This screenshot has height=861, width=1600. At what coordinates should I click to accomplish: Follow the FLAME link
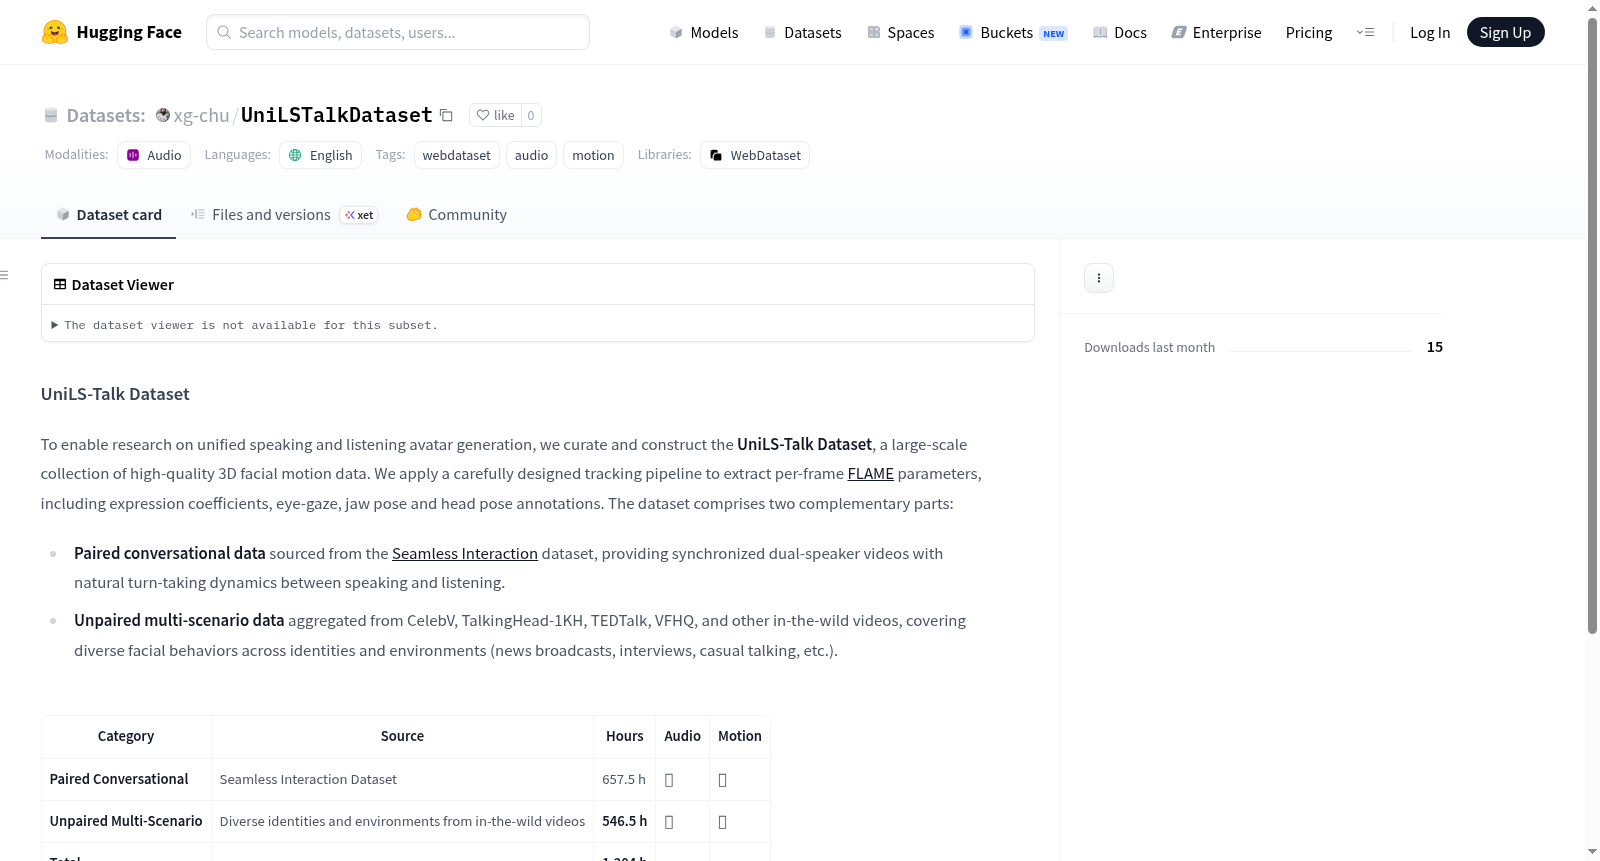click(x=870, y=474)
